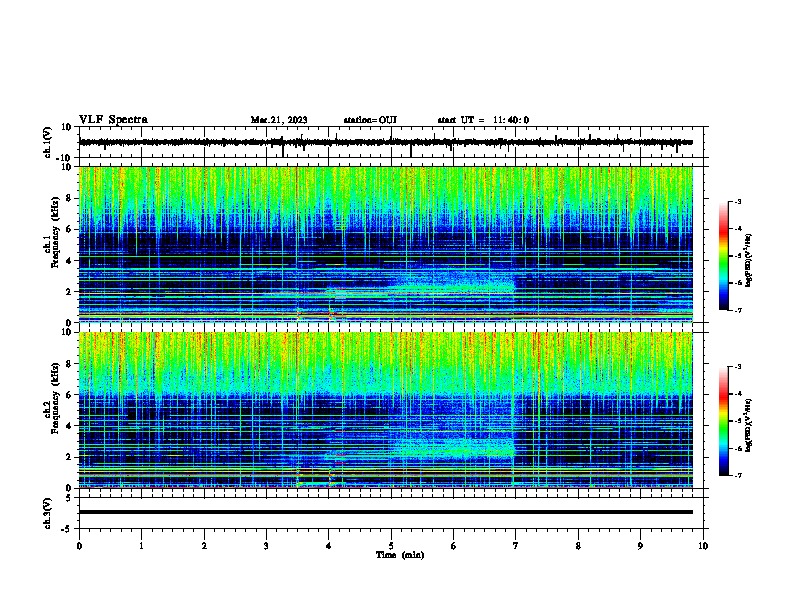Click the "2" tick on ch.2 frequency axis
The width and height of the screenshot is (792, 612).
pos(70,457)
